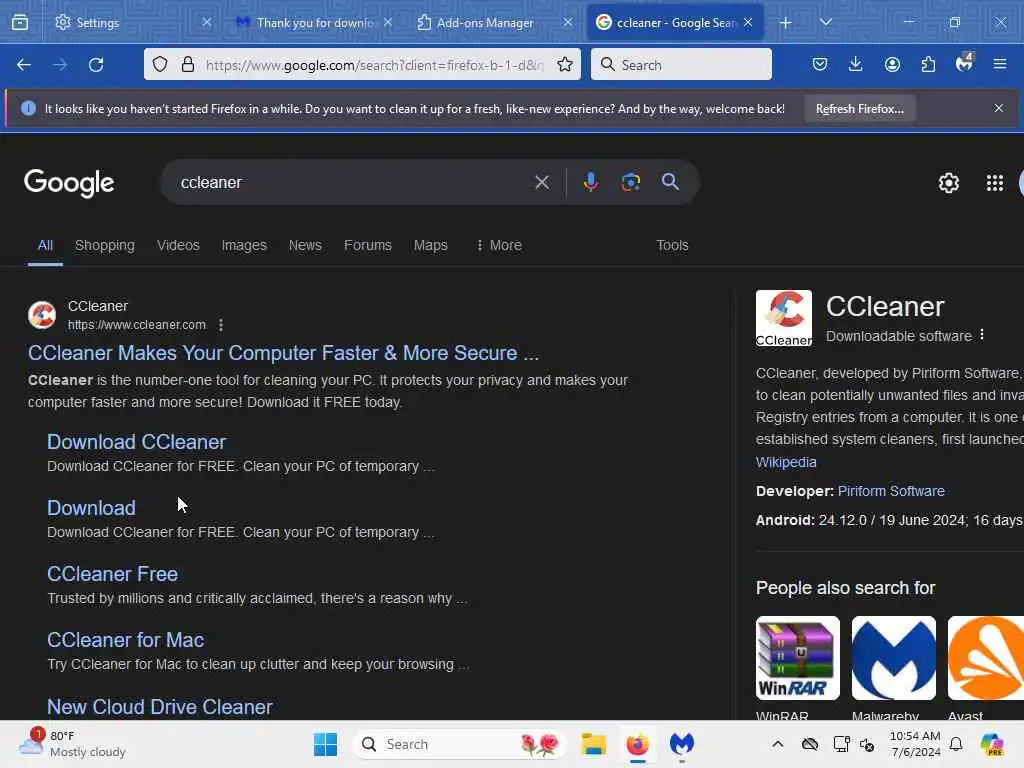Click the site lock padlock icon
The image size is (1024, 768).
pos(188,64)
